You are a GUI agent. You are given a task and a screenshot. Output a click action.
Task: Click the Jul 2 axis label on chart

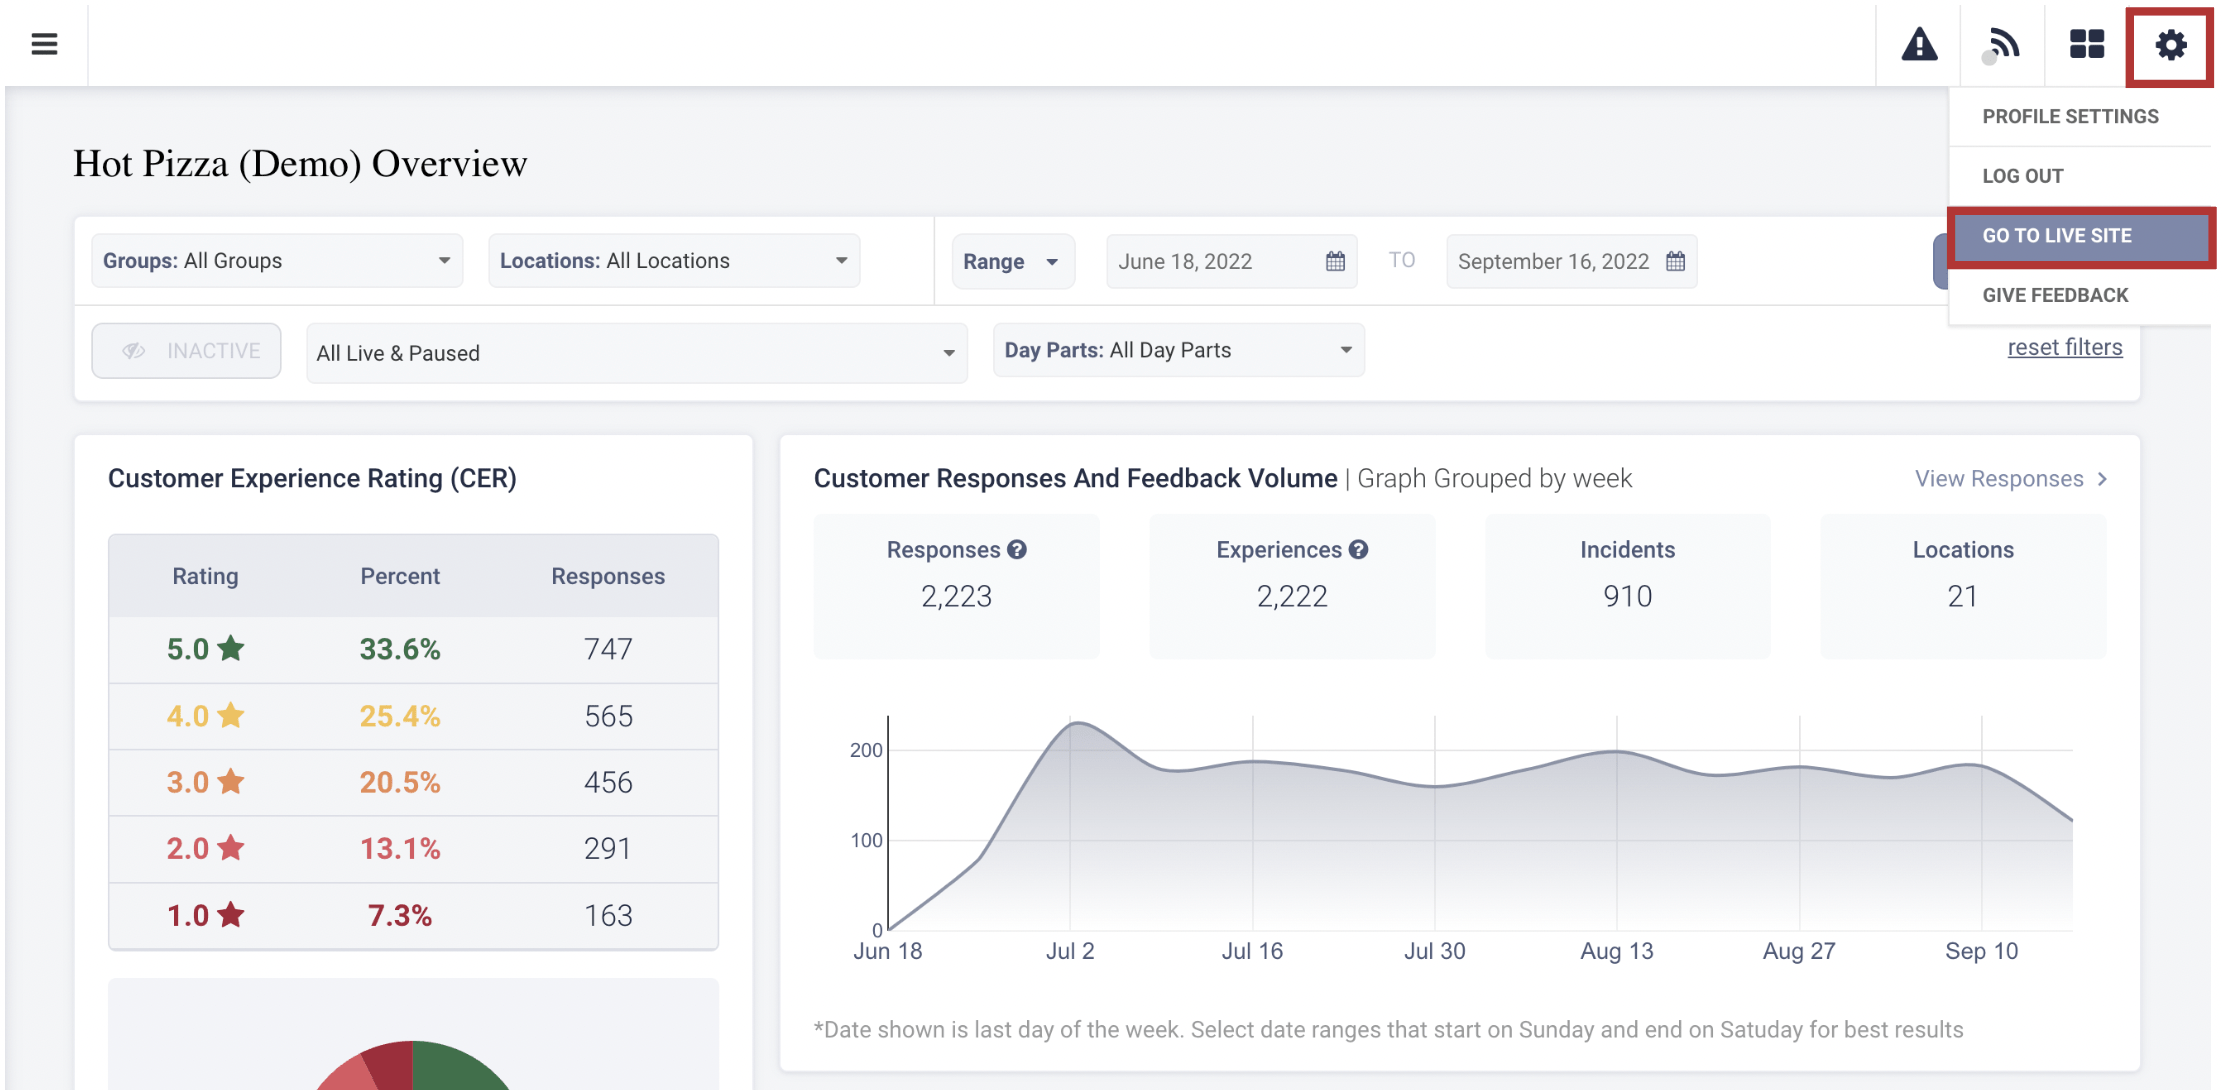pyautogui.click(x=1070, y=951)
